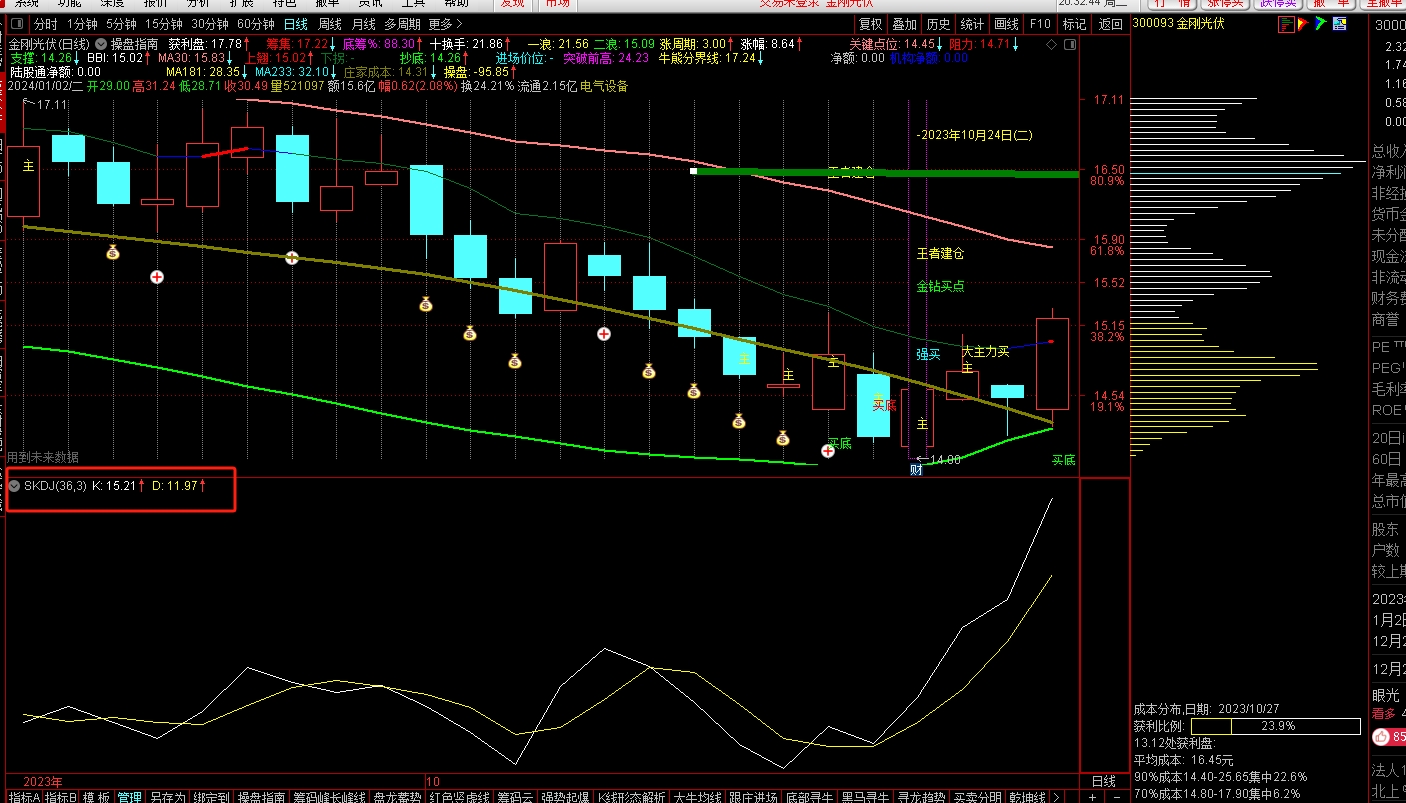Viewport: 1406px width, 803px height.
Task: Apply the K线形态解析 indicator
Action: 631,797
